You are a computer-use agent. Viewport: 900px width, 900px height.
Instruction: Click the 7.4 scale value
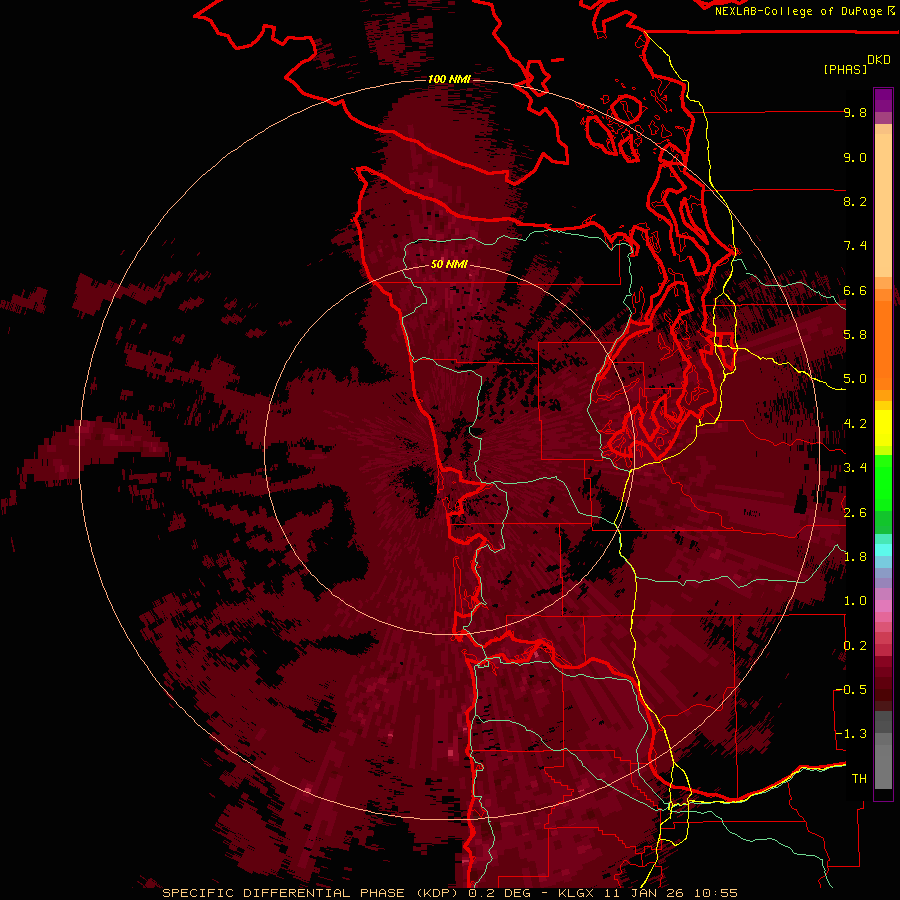click(855, 246)
